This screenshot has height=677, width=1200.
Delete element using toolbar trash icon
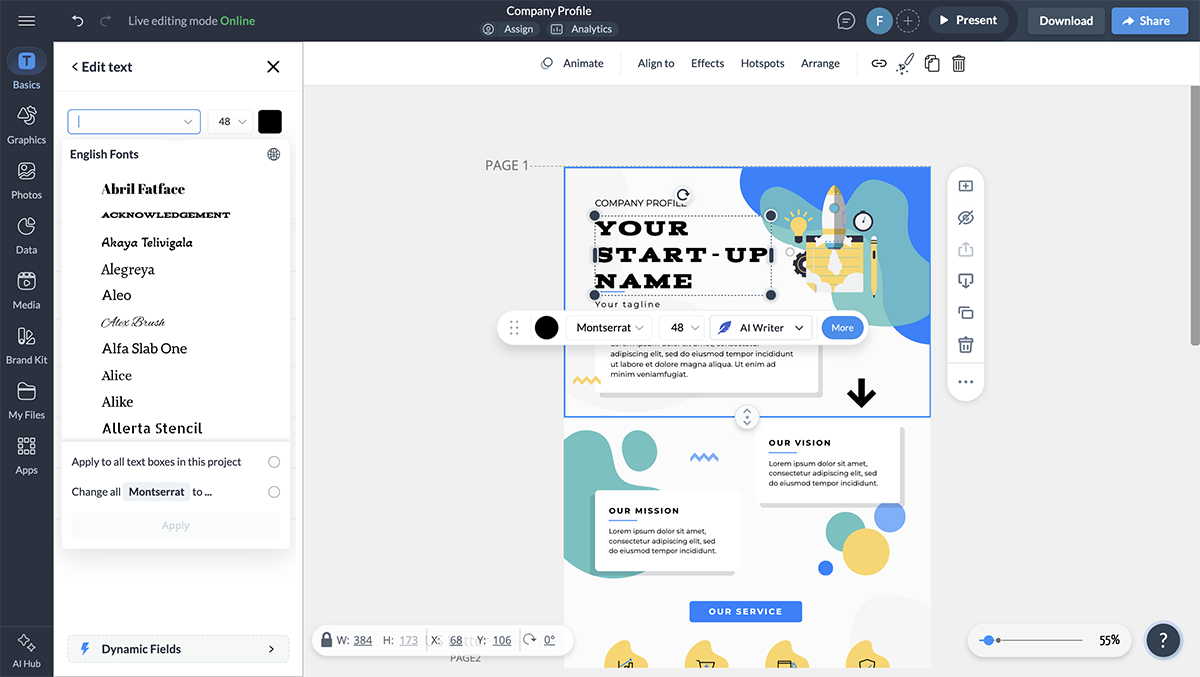(x=958, y=63)
